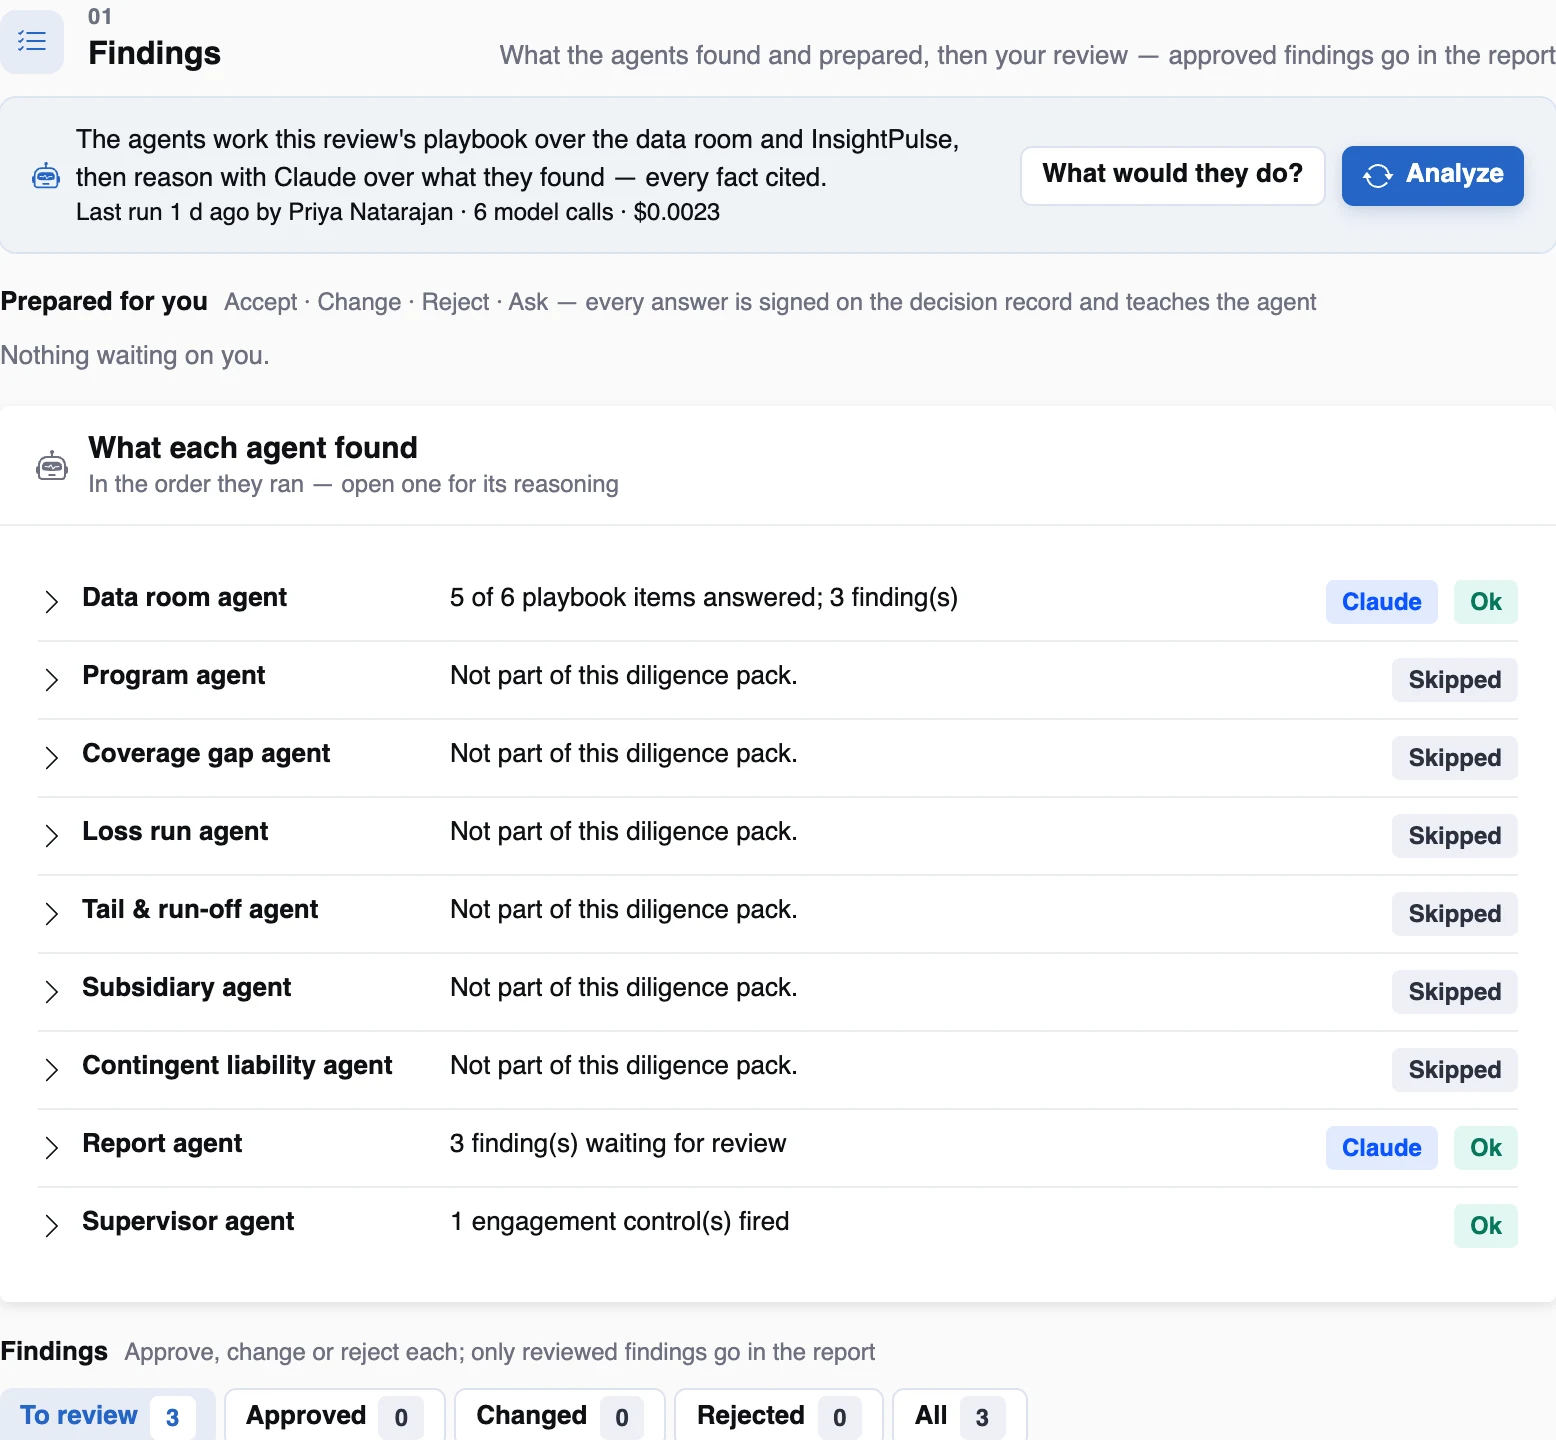The image size is (1556, 1440).
Task: Click the robot icon next to What each agent found
Action: click(x=52, y=465)
